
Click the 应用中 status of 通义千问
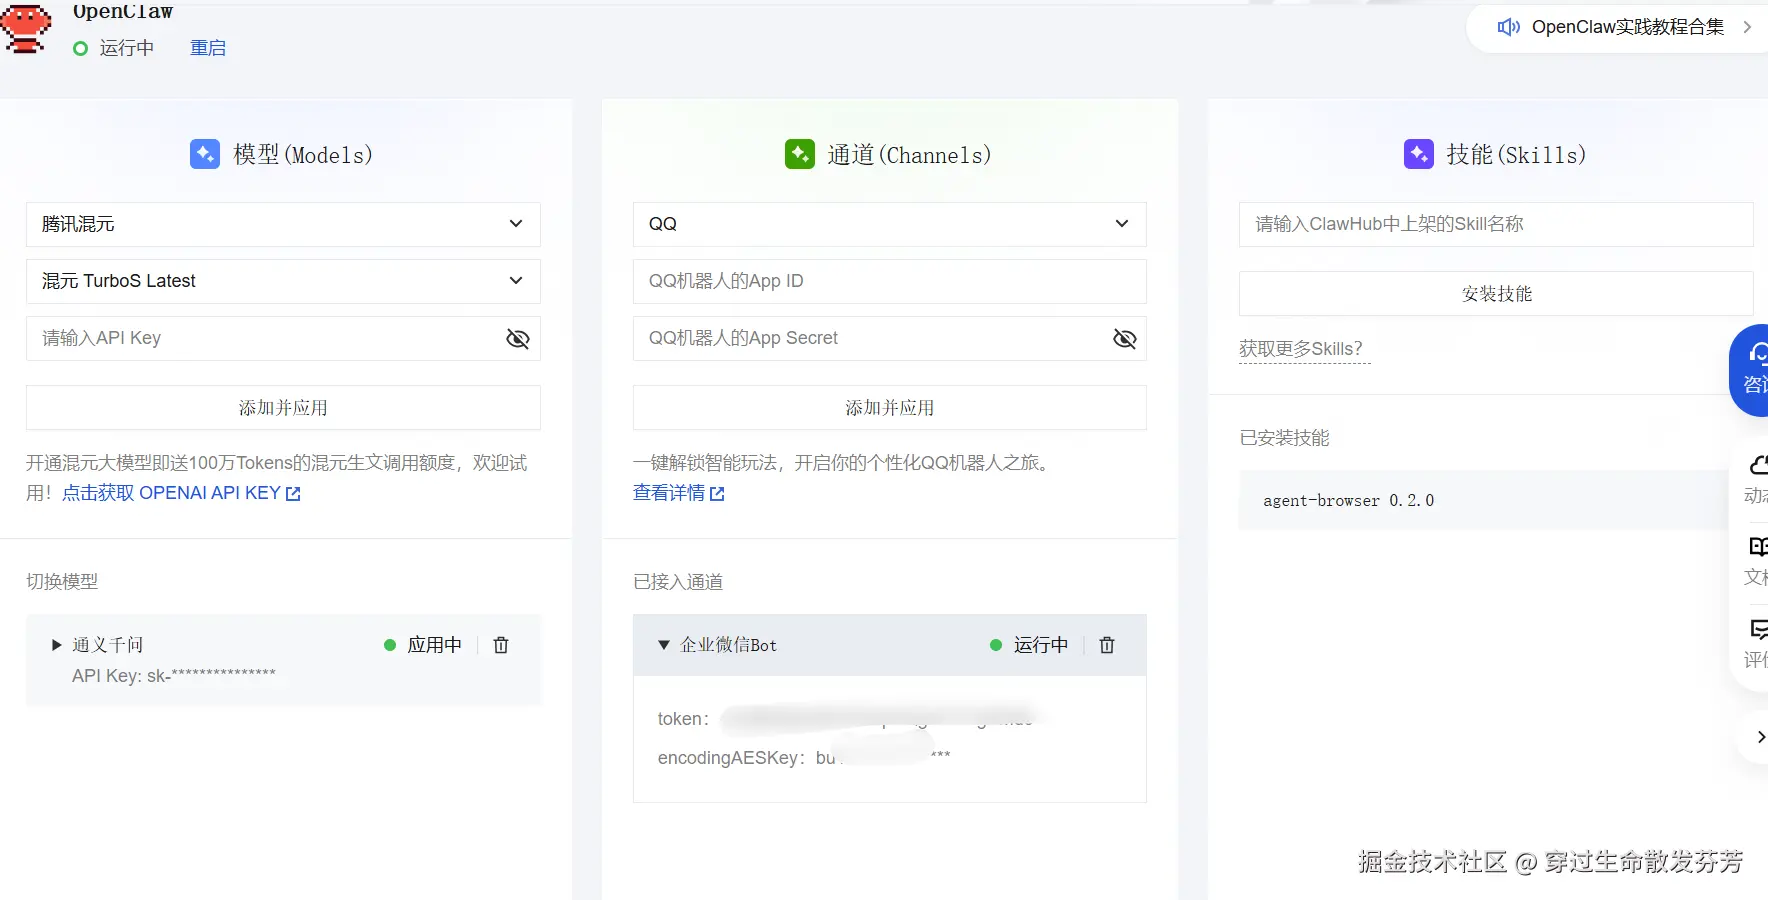[434, 645]
